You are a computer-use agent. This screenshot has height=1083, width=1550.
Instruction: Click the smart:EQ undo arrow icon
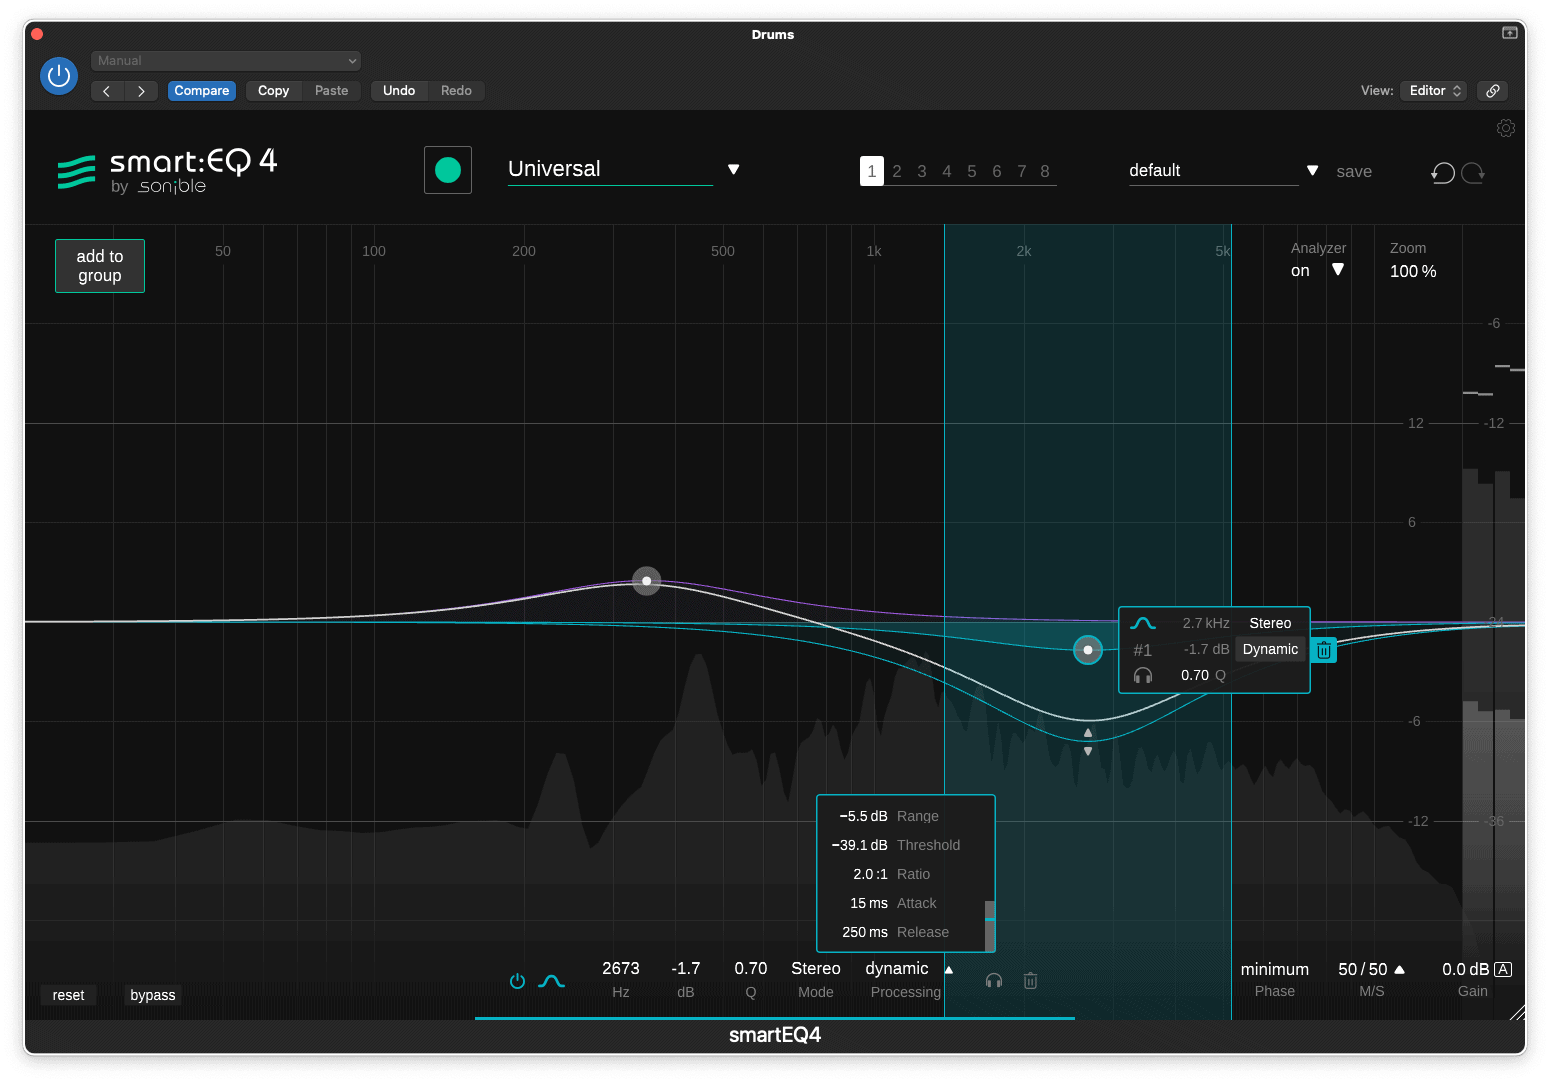(1442, 173)
